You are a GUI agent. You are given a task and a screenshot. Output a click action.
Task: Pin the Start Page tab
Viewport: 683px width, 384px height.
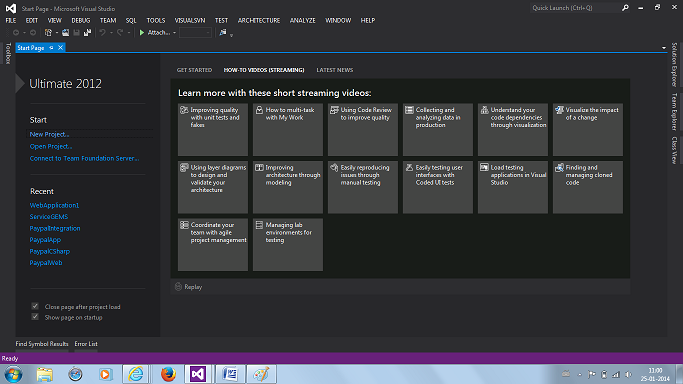click(x=51, y=47)
